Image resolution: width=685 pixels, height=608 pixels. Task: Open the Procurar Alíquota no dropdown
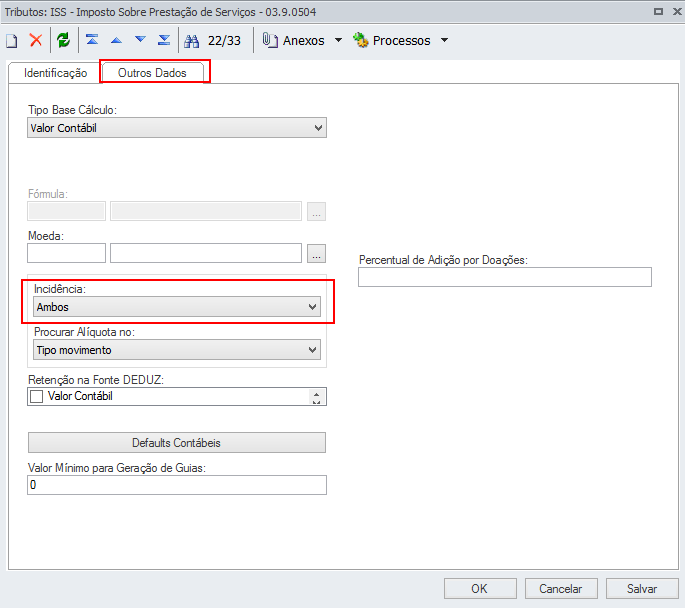177,350
